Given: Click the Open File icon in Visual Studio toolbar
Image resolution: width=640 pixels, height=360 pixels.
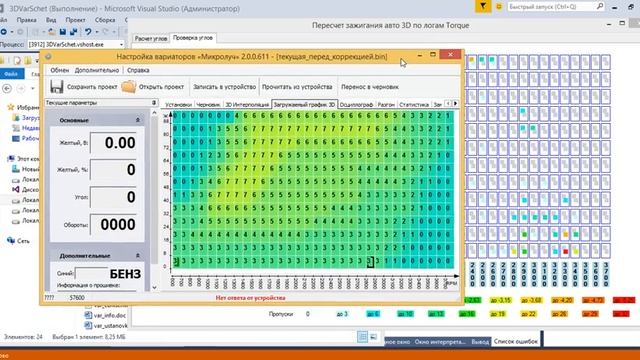Looking at the screenshot, I should click(x=52, y=31).
